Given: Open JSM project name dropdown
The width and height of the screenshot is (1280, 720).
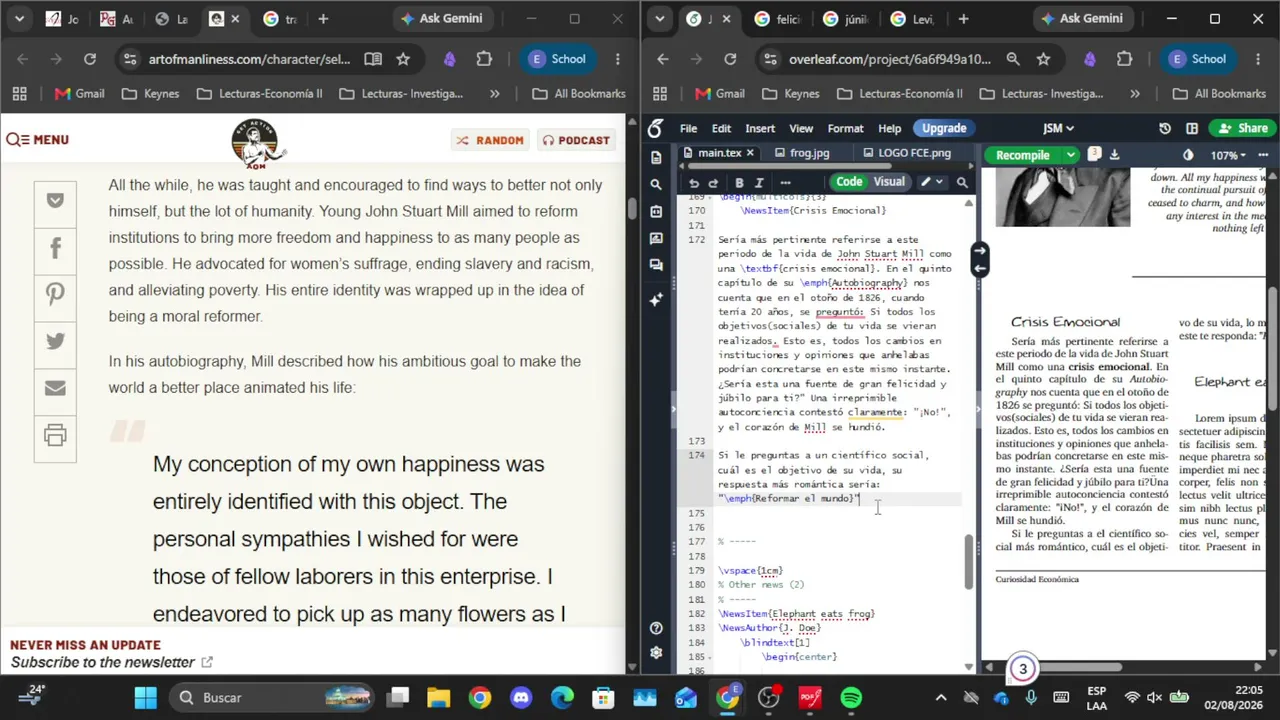Looking at the screenshot, I should click(1058, 128).
